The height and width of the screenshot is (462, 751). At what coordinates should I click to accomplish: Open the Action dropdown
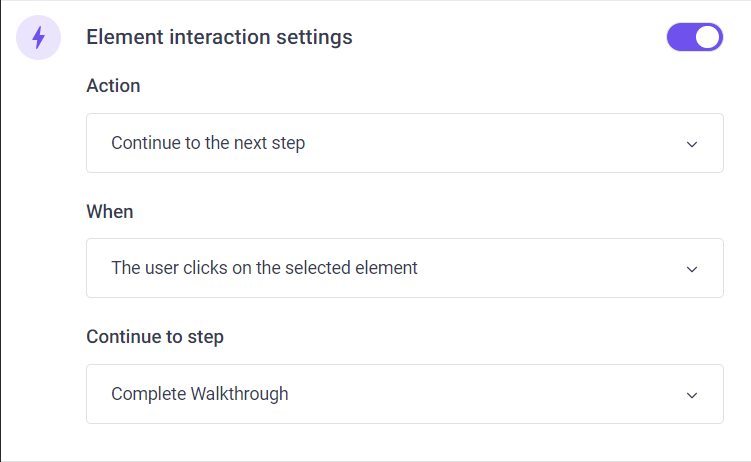coord(405,143)
